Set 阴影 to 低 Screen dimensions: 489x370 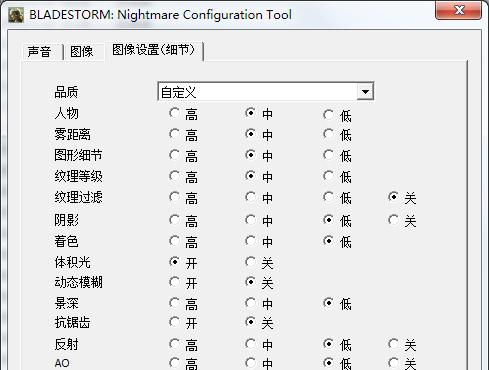328,220
